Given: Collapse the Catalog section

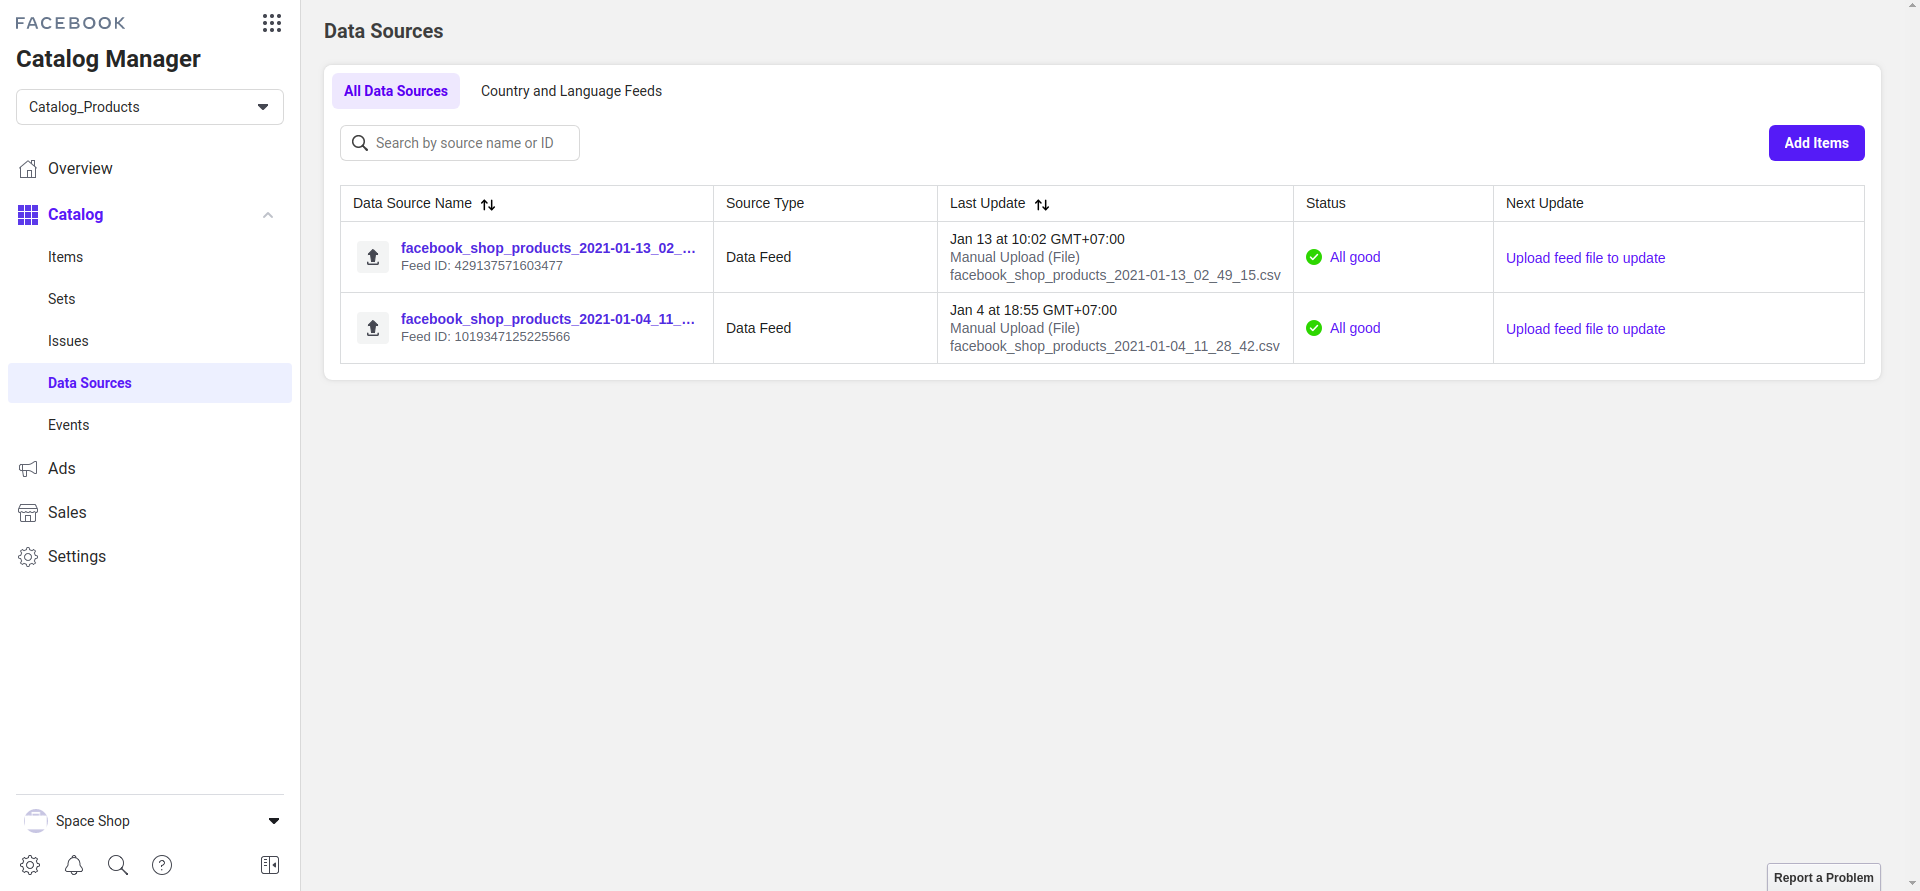Looking at the screenshot, I should pyautogui.click(x=267, y=215).
